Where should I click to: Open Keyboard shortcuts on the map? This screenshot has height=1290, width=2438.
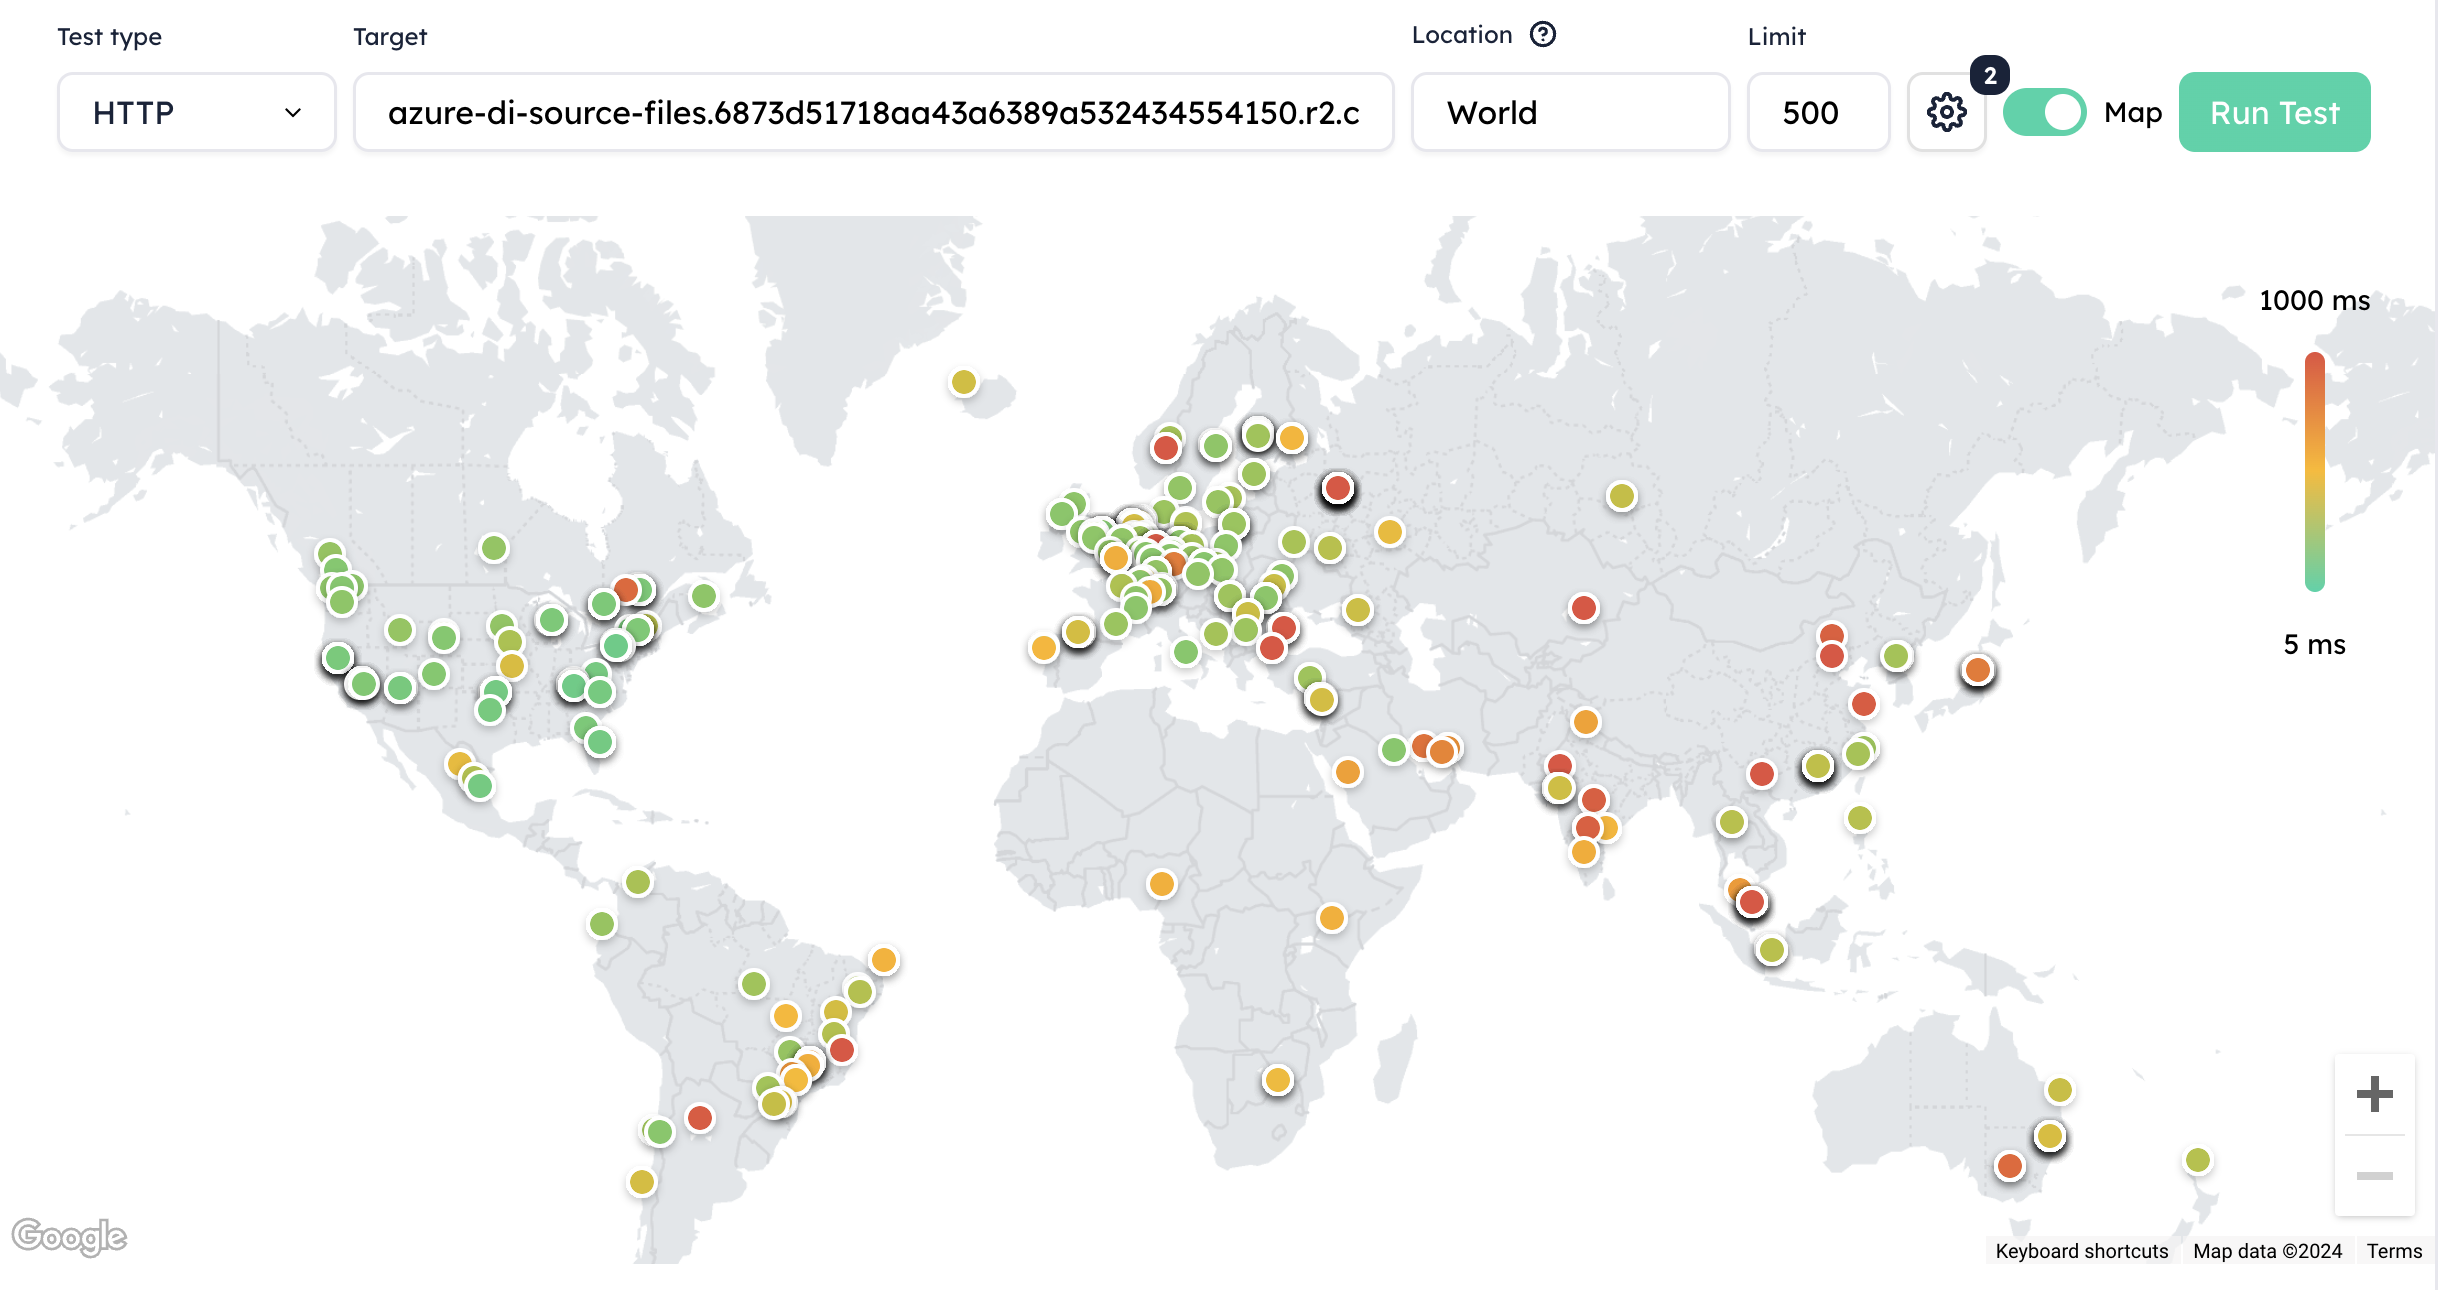click(2081, 1251)
